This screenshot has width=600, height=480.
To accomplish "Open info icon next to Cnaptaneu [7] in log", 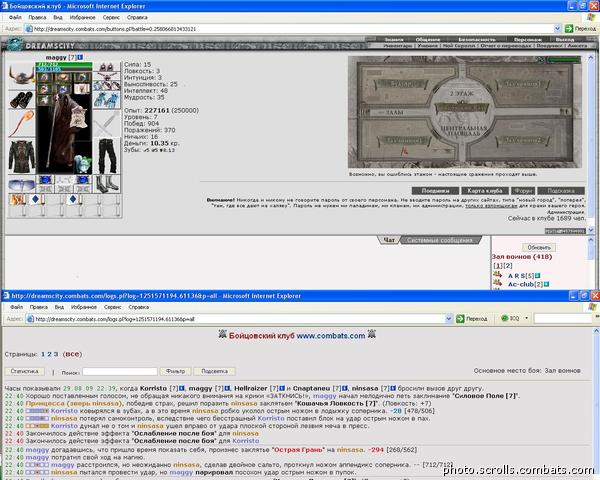I will pyautogui.click(x=345, y=388).
